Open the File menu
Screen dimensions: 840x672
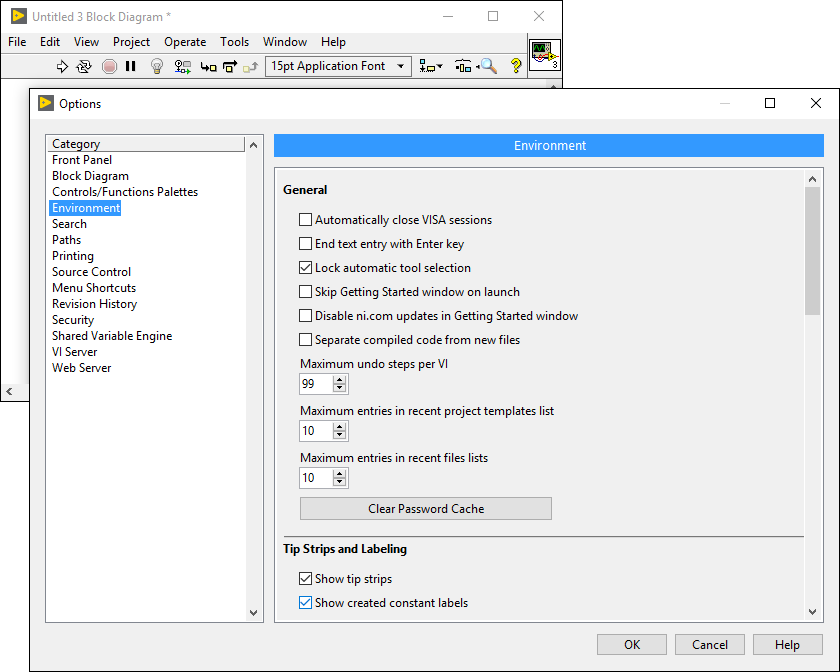point(17,42)
